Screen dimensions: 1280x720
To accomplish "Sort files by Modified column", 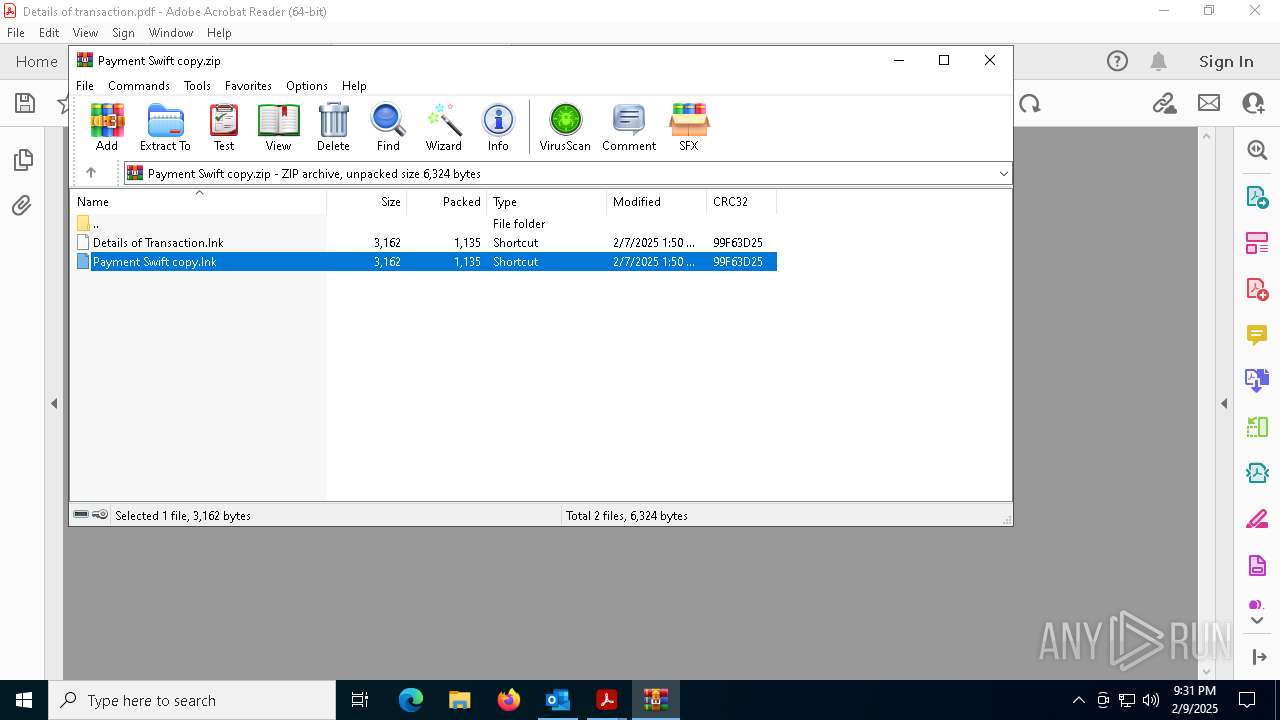I will (x=656, y=202).
